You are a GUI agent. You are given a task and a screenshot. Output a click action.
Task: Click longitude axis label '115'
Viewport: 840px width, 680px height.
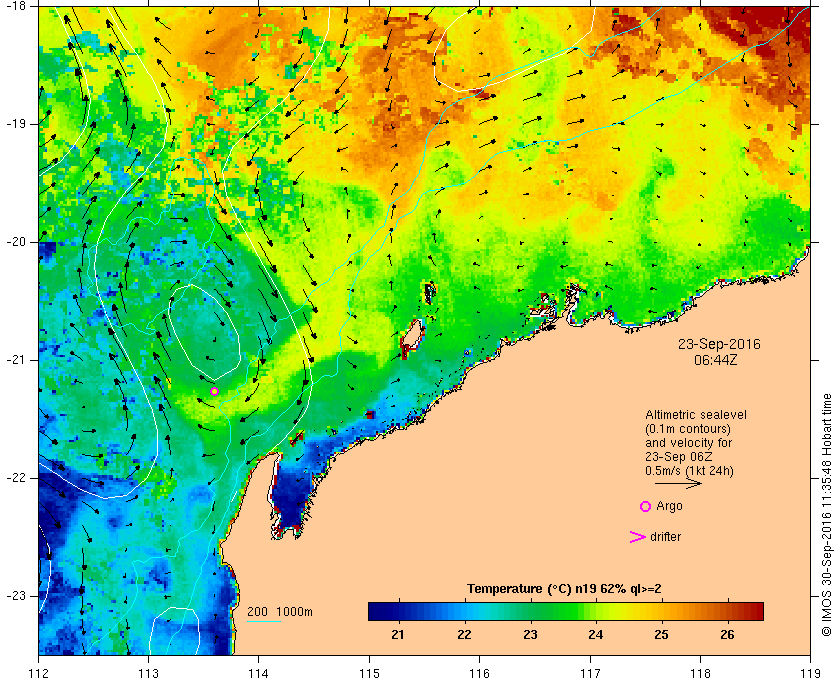tap(369, 673)
